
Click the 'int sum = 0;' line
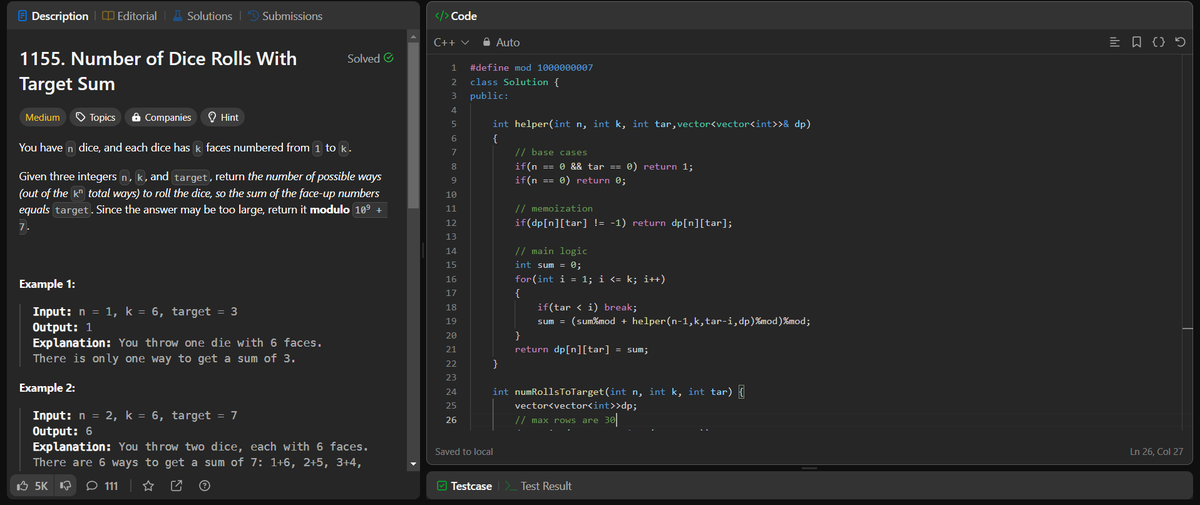coord(548,265)
